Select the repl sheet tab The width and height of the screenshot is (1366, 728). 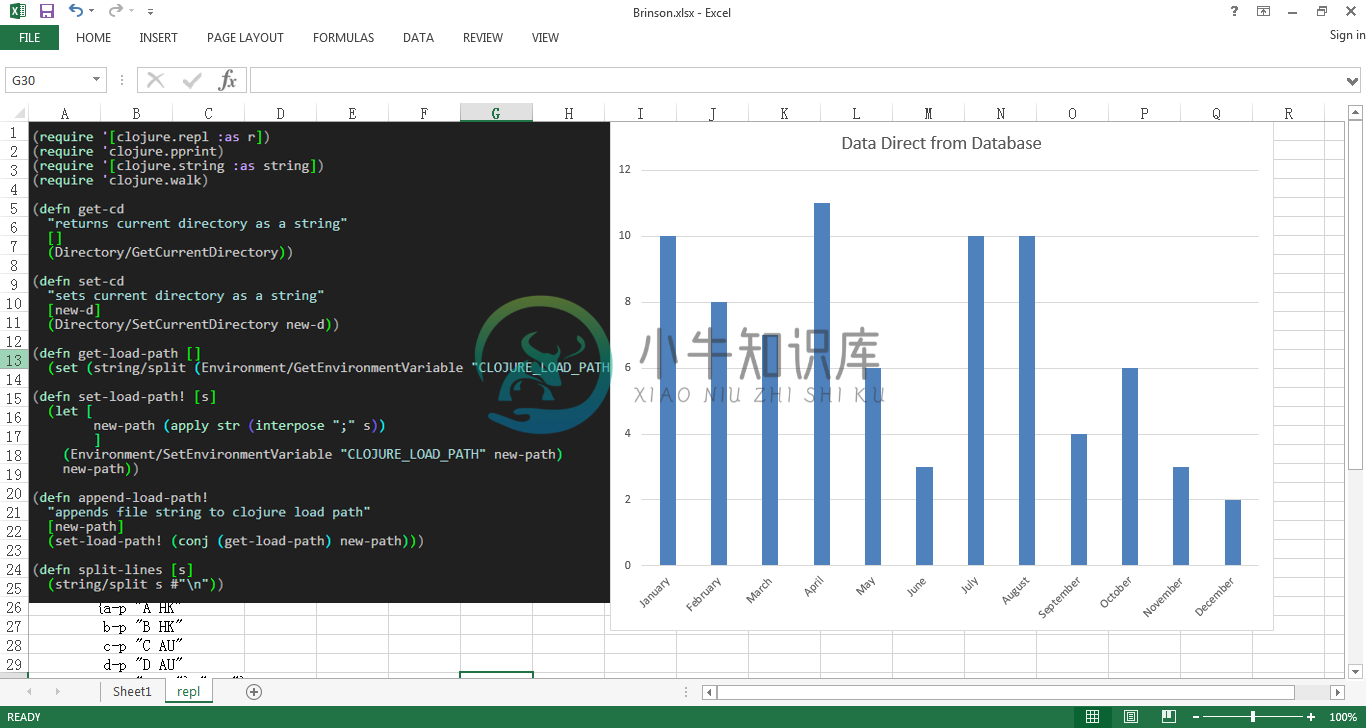tap(188, 691)
